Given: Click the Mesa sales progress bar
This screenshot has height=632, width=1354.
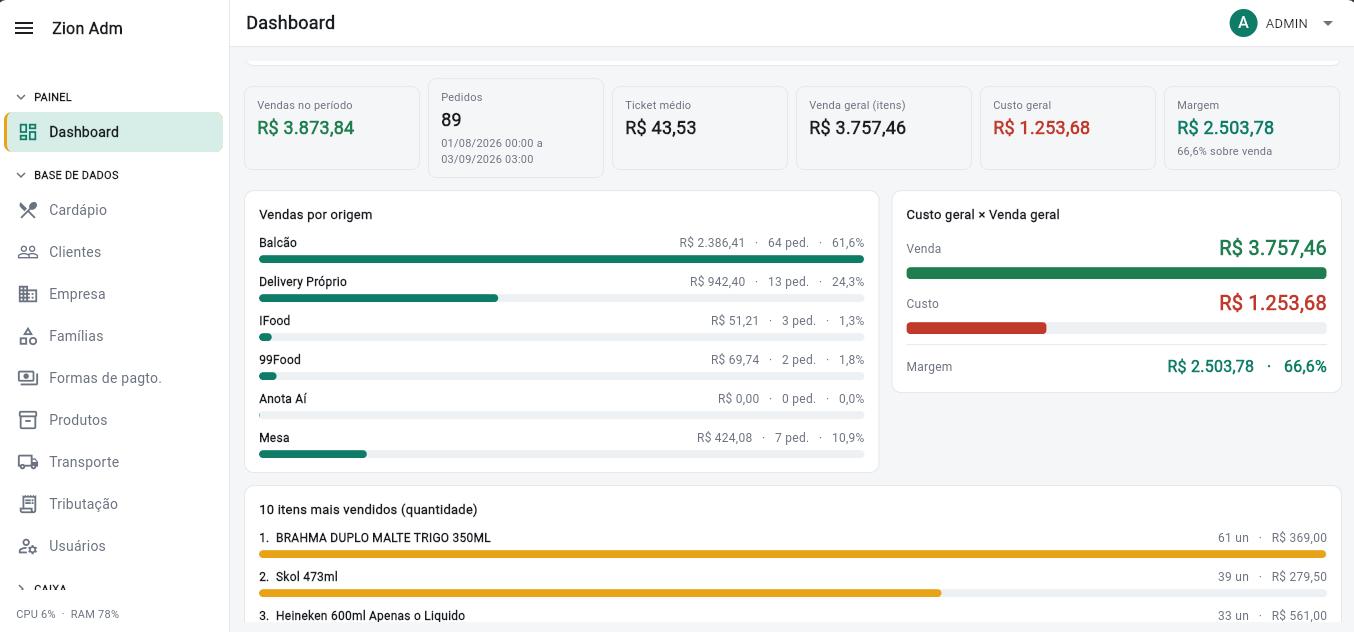Looking at the screenshot, I should click(x=561, y=454).
